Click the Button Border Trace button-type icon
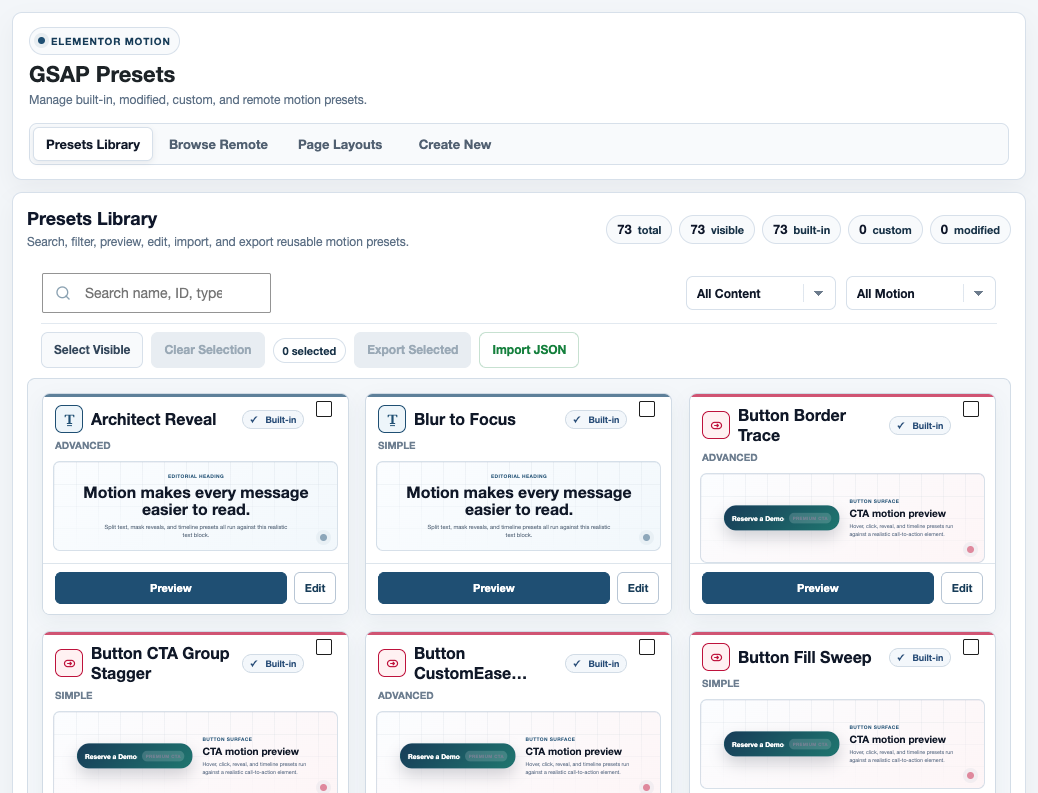 pyautogui.click(x=716, y=425)
